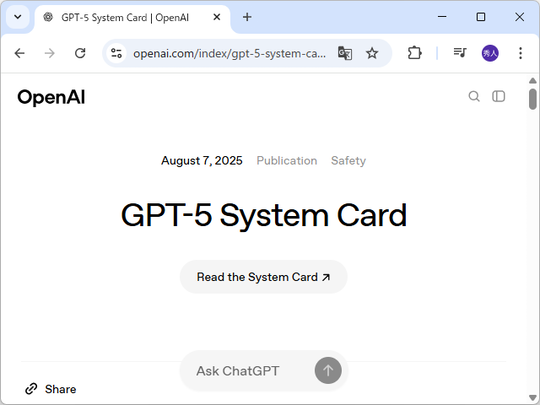Reload the current page

[x=80, y=53]
